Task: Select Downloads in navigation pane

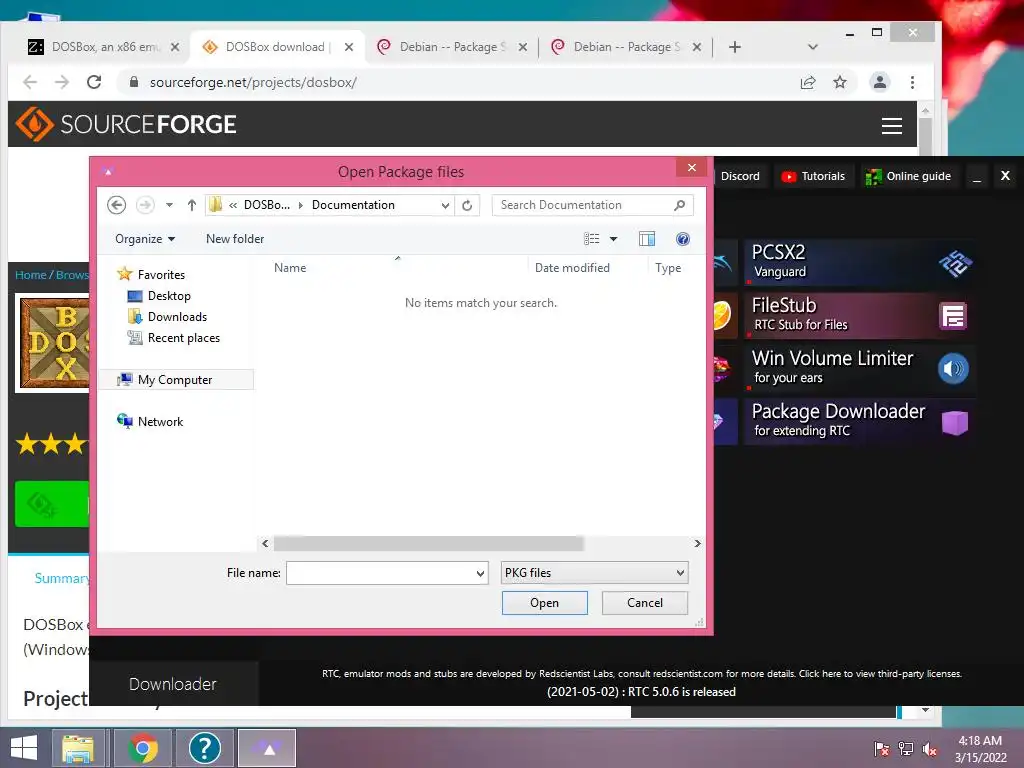Action: point(177,317)
